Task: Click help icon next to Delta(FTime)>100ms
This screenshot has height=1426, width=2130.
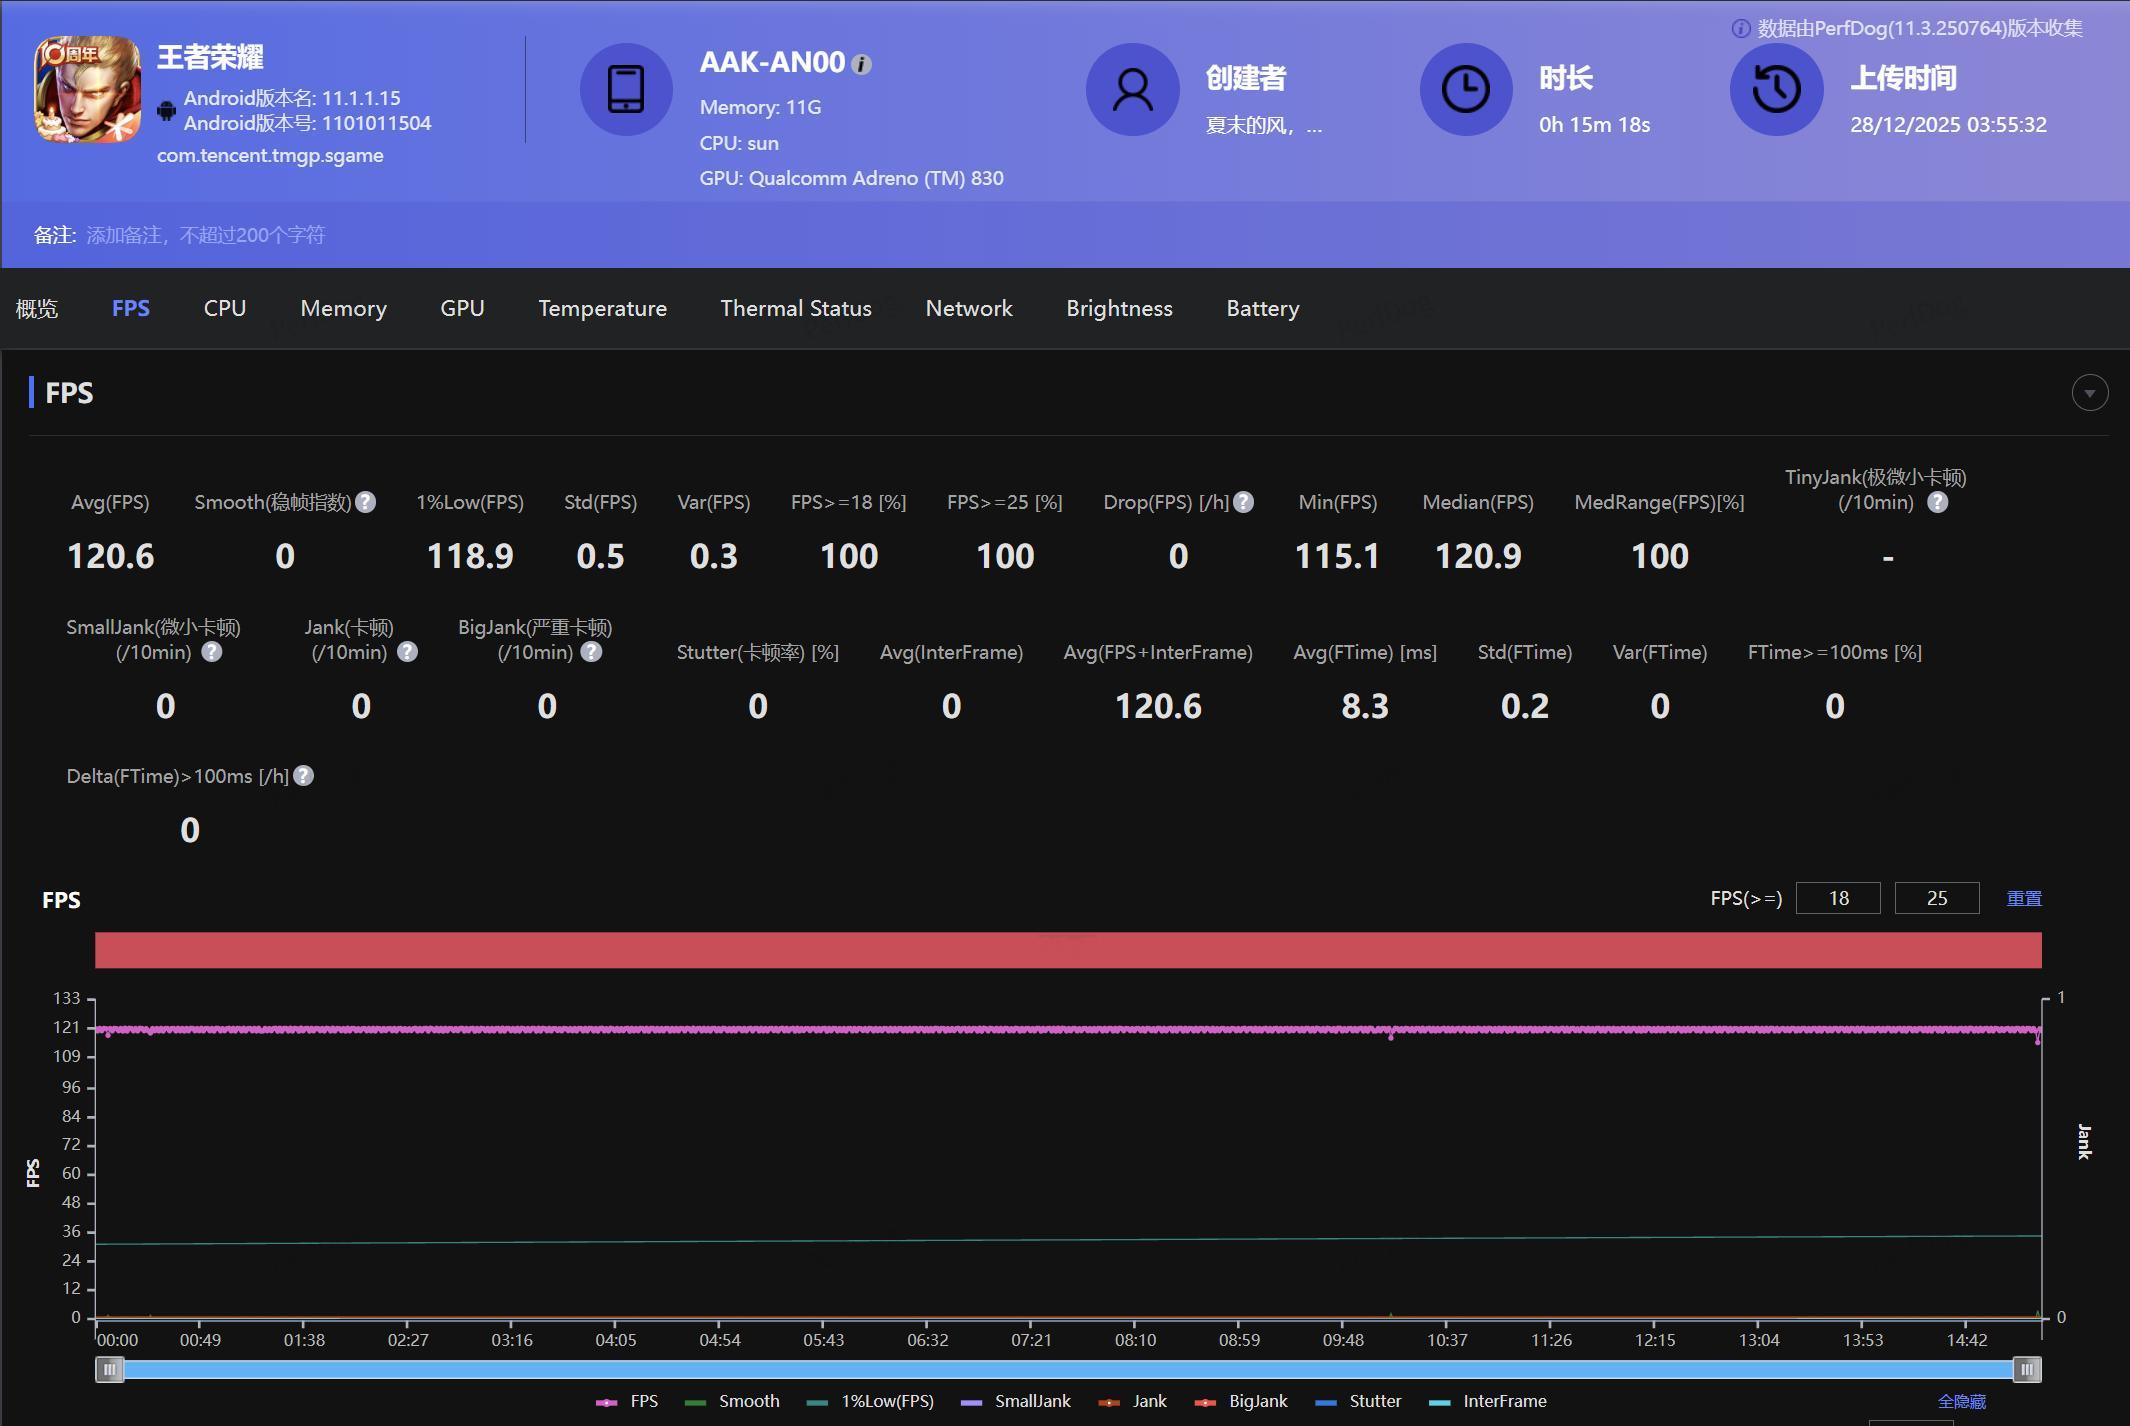Action: pos(304,776)
